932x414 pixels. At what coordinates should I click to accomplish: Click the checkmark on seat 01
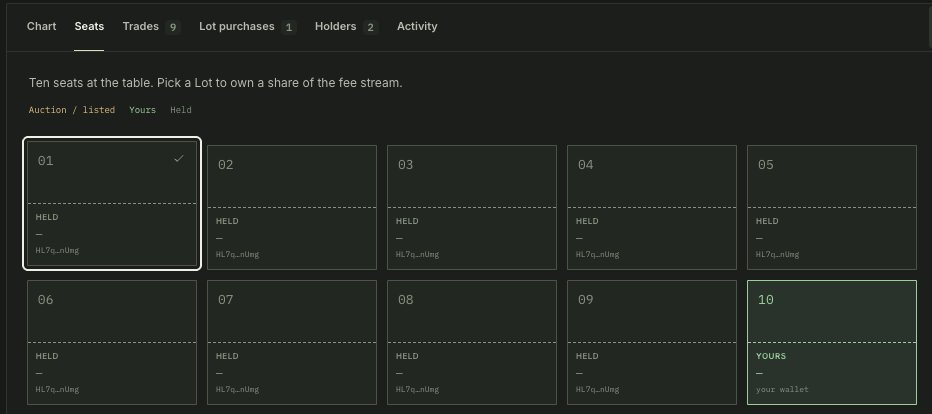click(179, 159)
